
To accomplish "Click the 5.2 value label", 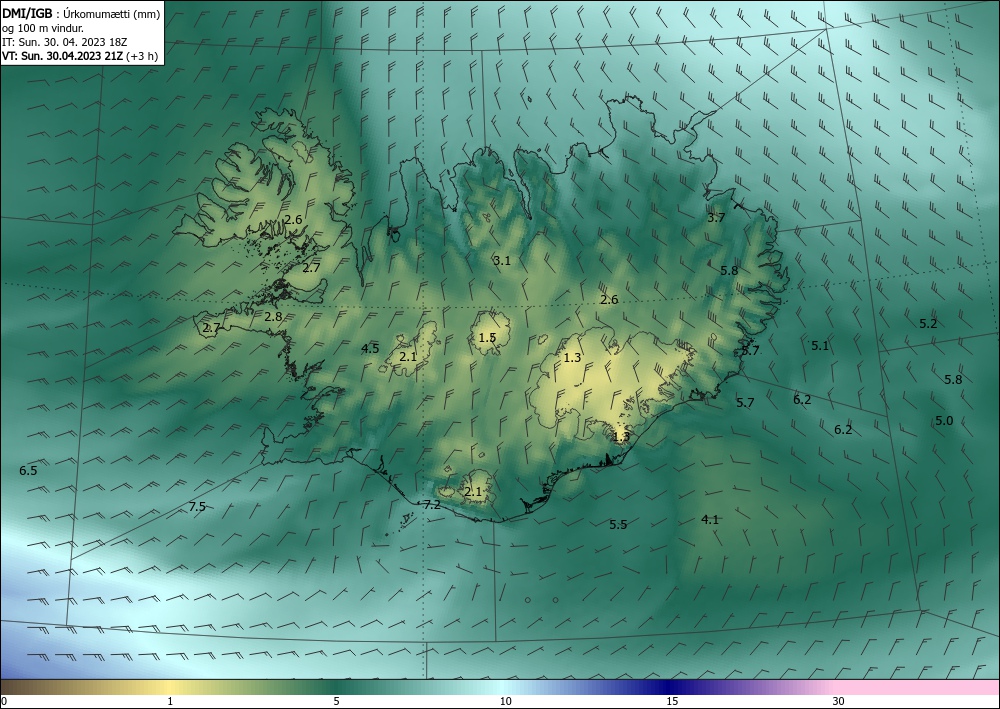I will 928,323.
